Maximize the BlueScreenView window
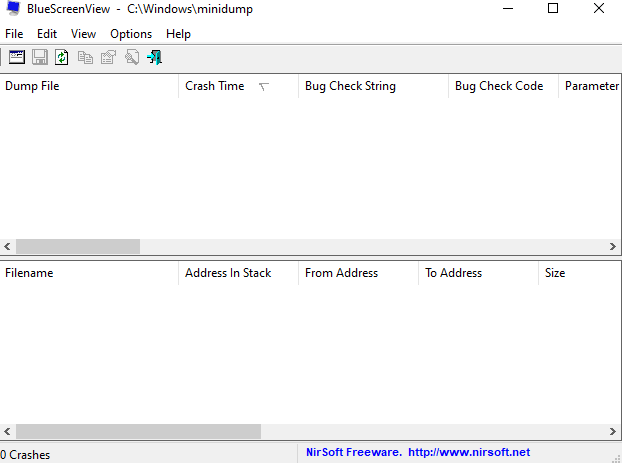Screen dimensions: 622x463 (x=553, y=8)
